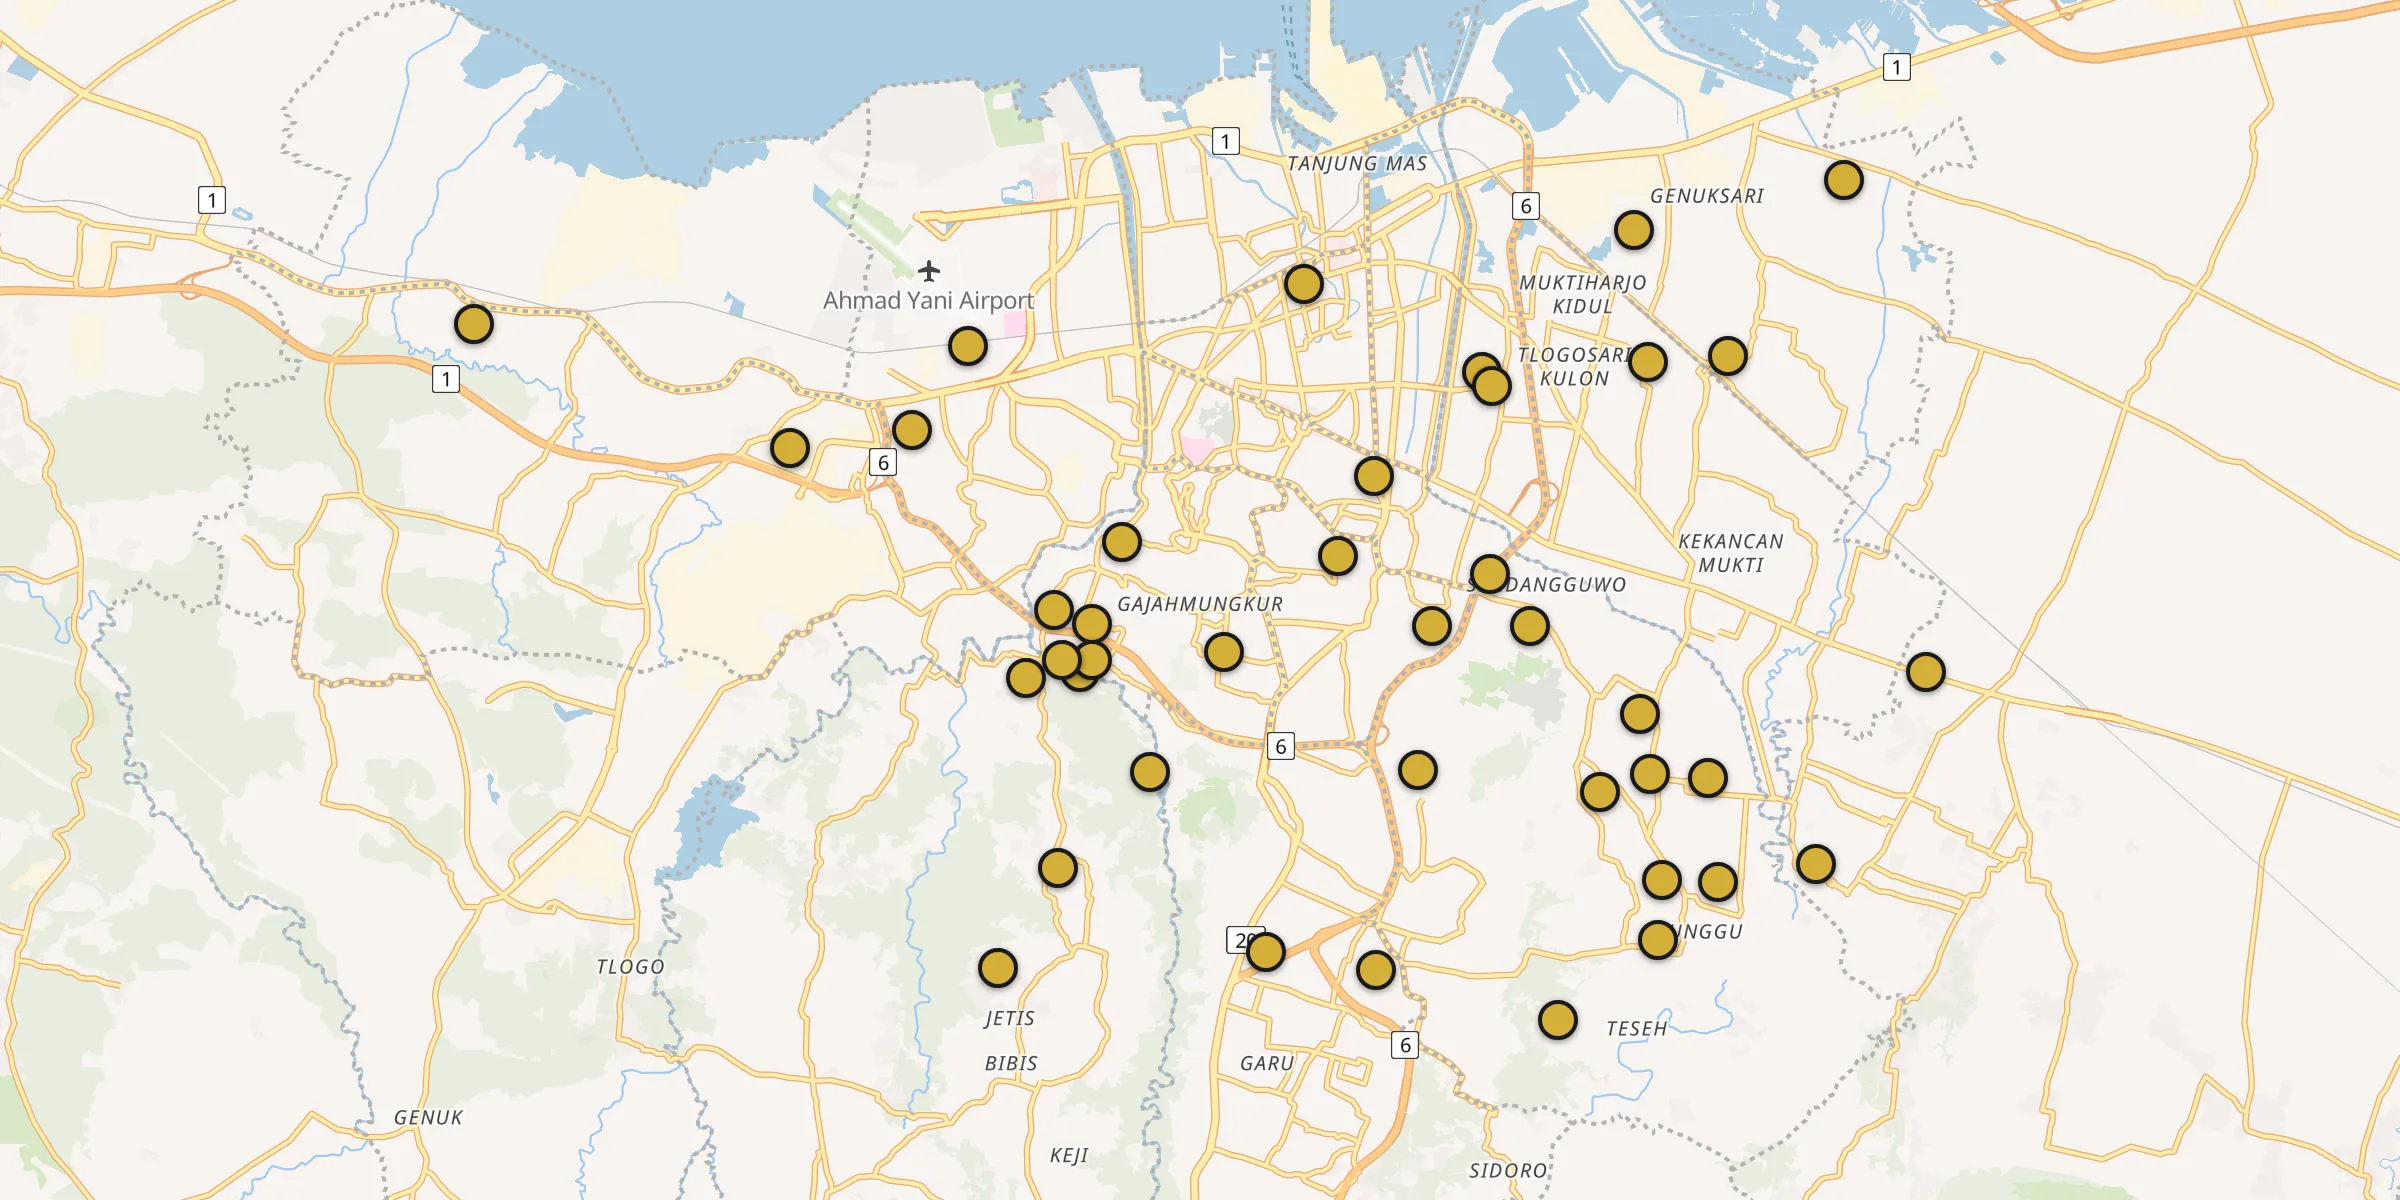Viewport: 2400px width, 1200px height.
Task: Select the marker covering the route 20 shield
Action: 1266,952
